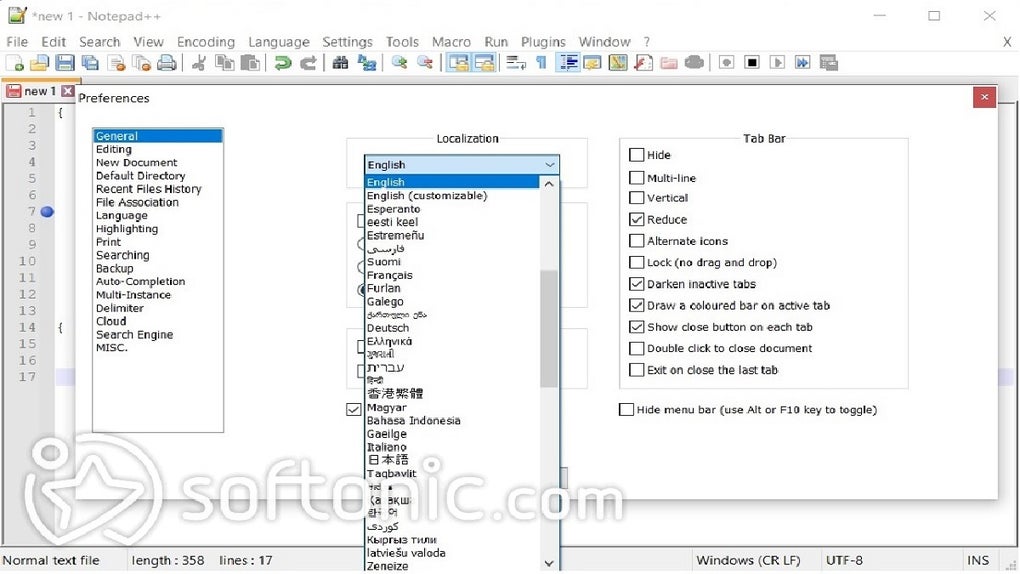The width and height of the screenshot is (1020, 574).
Task: Open the Plugins menu
Action: [543, 42]
